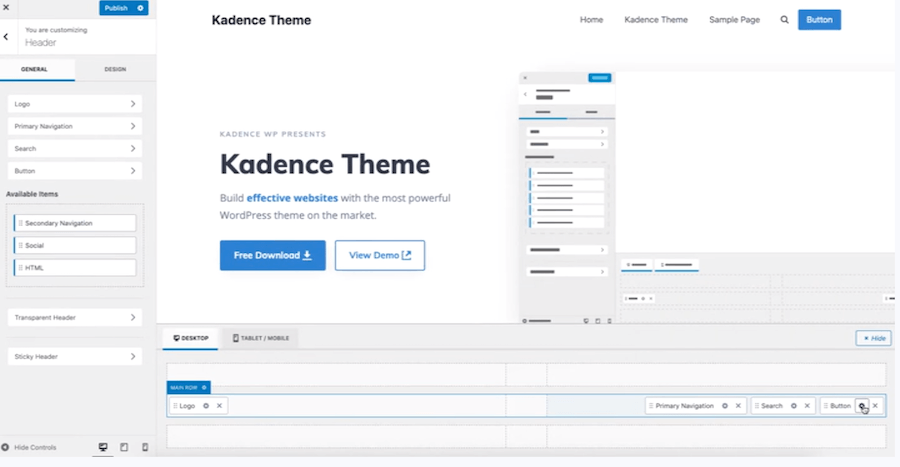This screenshot has width=900, height=467.
Task: Select the Social available item
Action: [75, 246]
